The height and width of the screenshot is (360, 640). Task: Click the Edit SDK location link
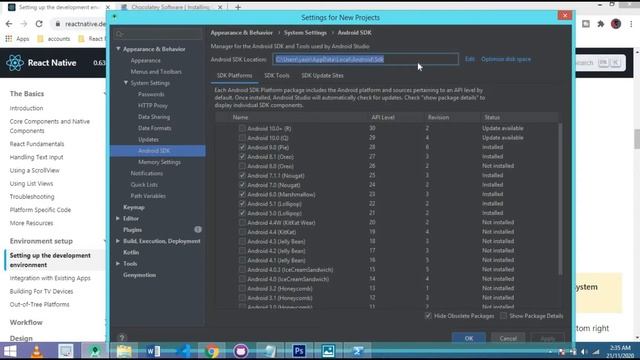point(469,59)
